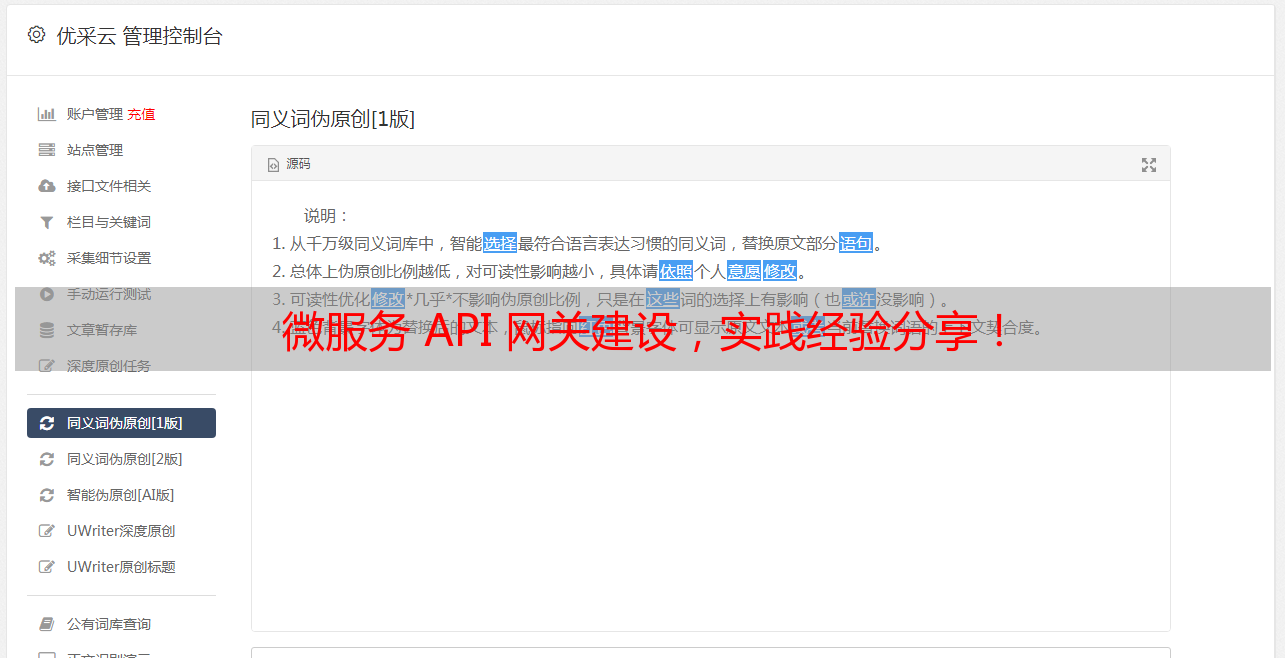
Task: Click the 源码 source code icon in editor toolbar
Action: click(x=273, y=164)
